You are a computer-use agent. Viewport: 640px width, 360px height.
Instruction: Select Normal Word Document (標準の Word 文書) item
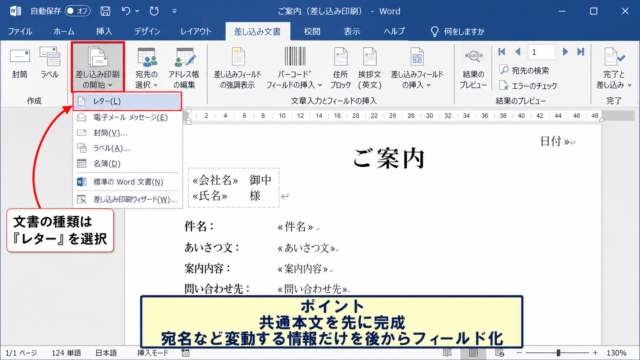click(x=127, y=182)
